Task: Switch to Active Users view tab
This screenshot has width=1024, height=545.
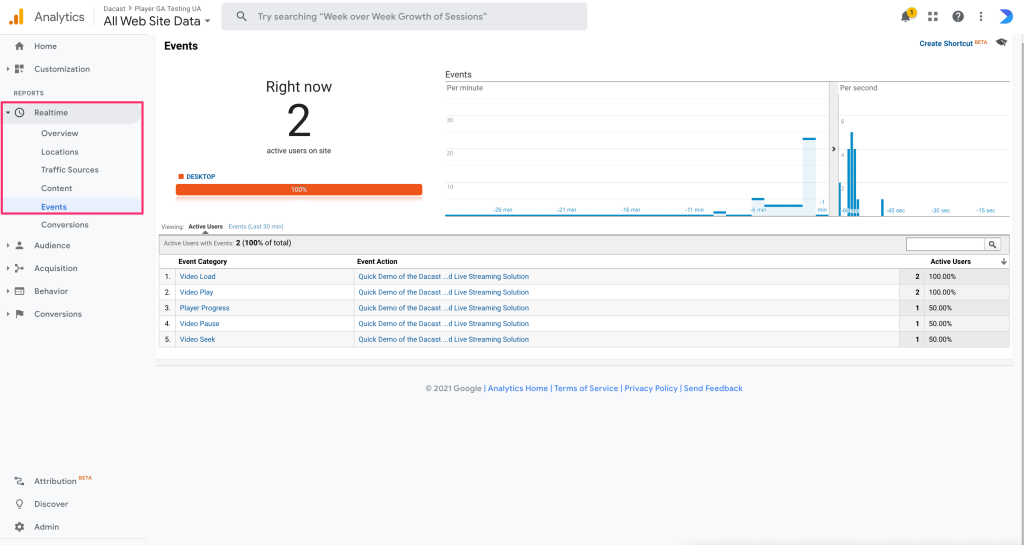Action: click(x=206, y=226)
